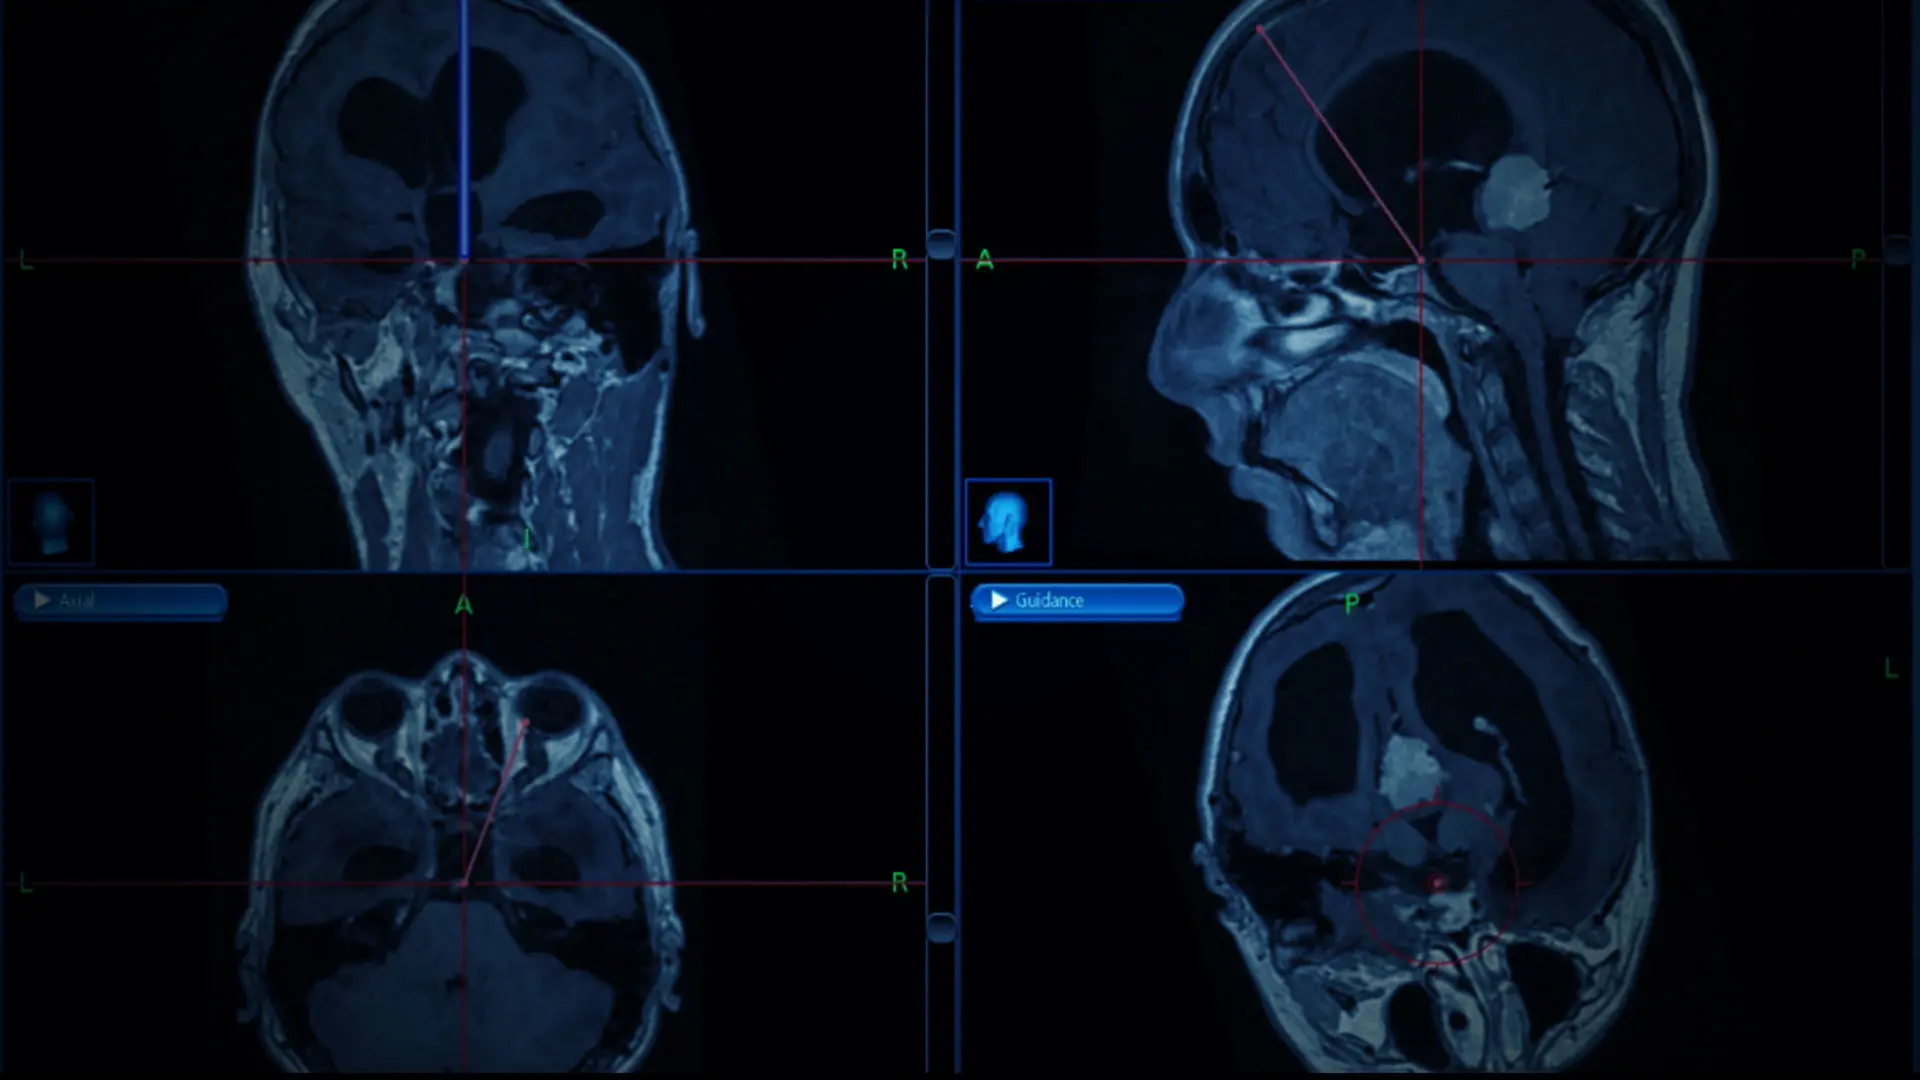The image size is (1920, 1080).
Task: Click the bright tumor mass in sagittal view
Action: coord(1514,192)
